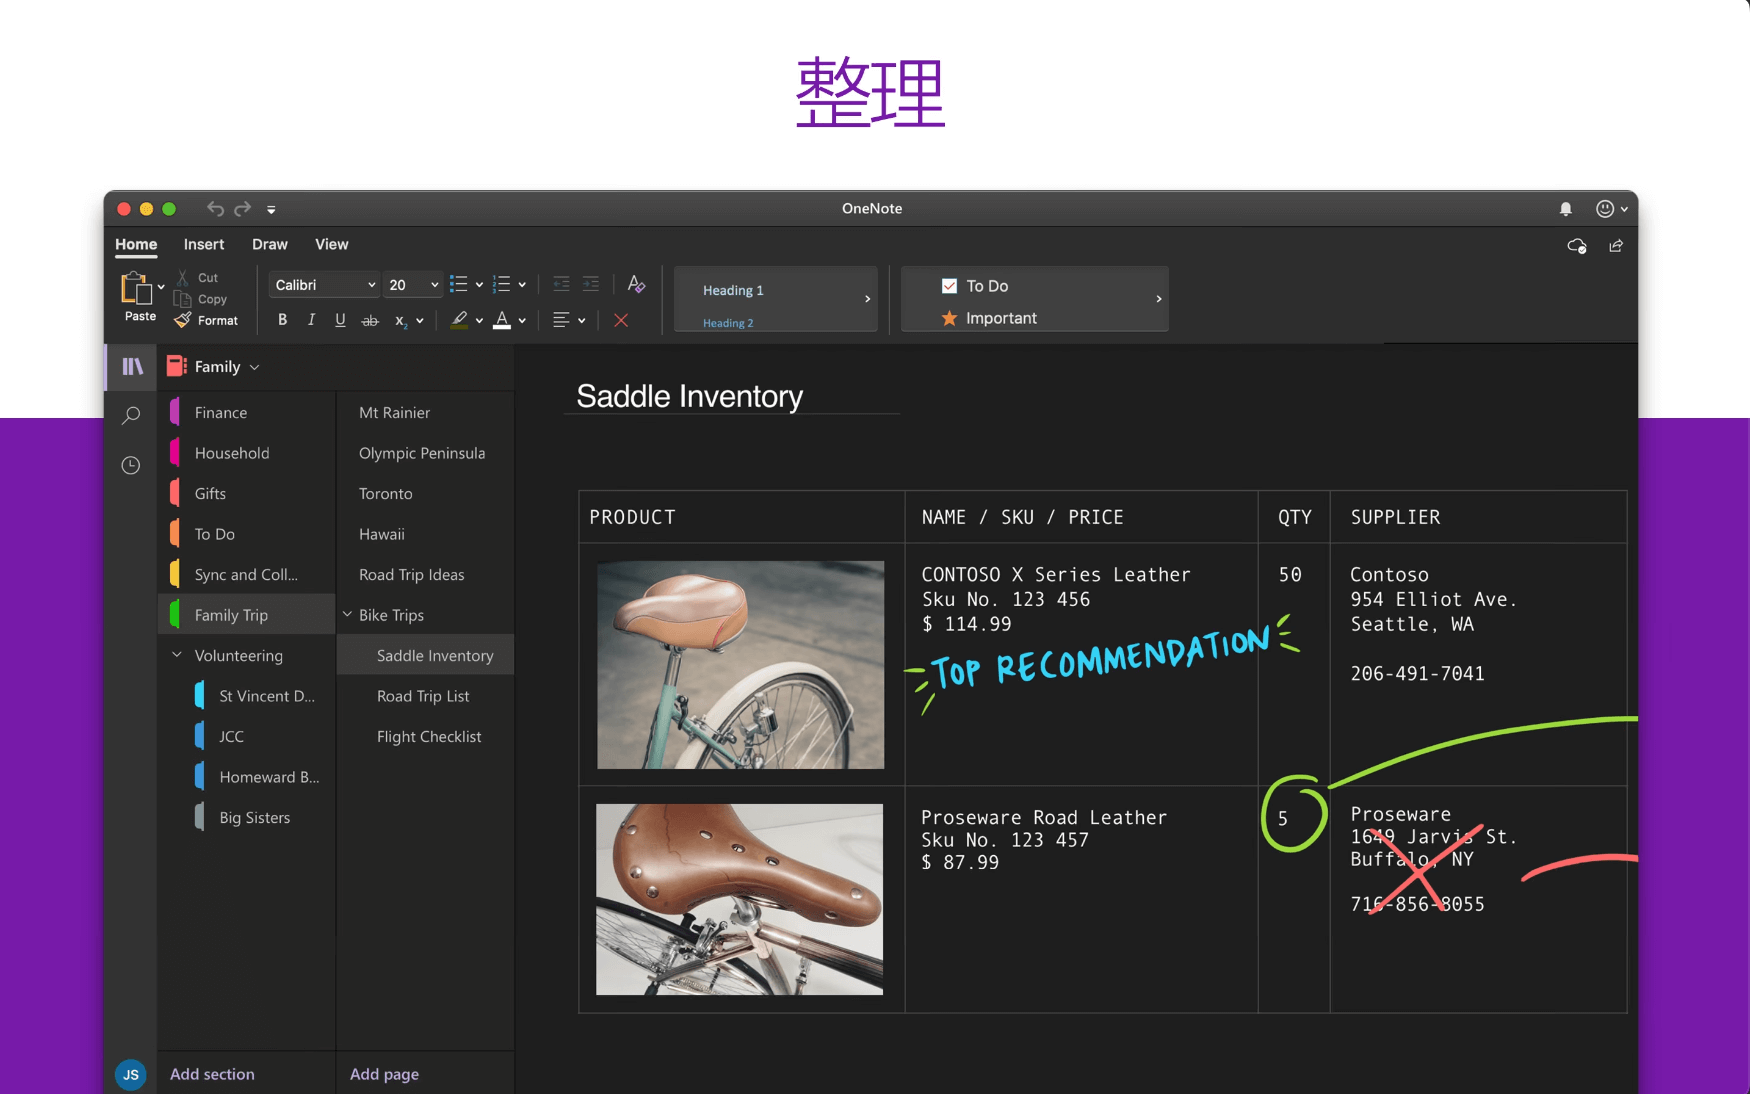Click the red delete X icon

click(621, 320)
